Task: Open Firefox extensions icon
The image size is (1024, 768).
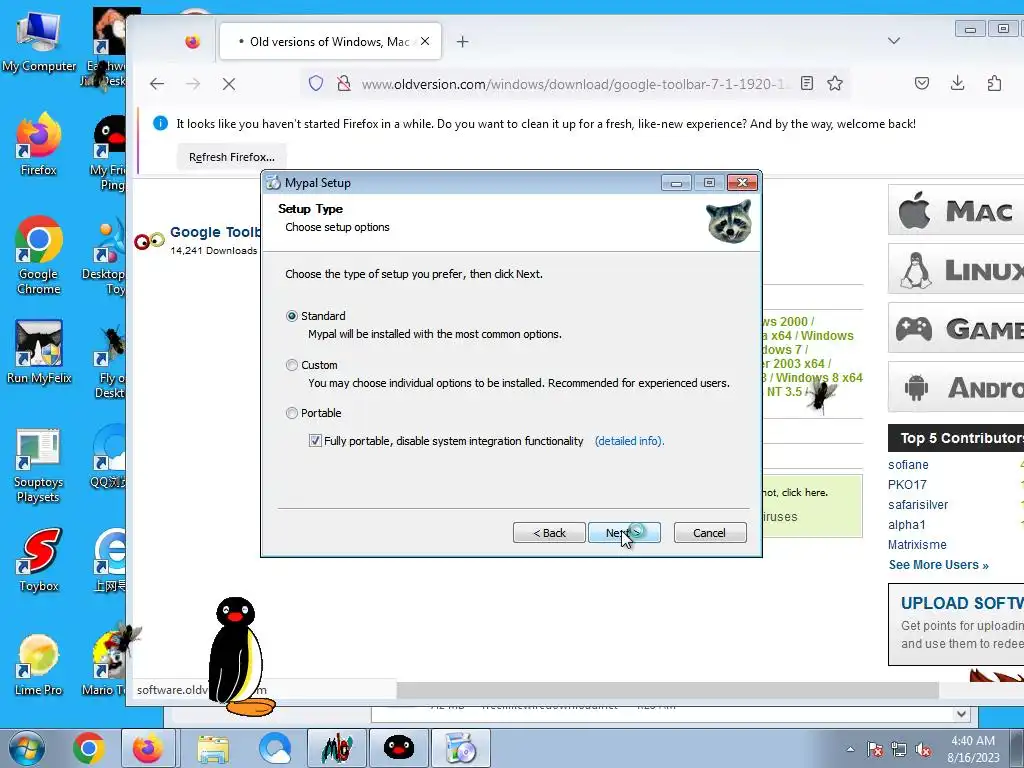Action: click(994, 84)
